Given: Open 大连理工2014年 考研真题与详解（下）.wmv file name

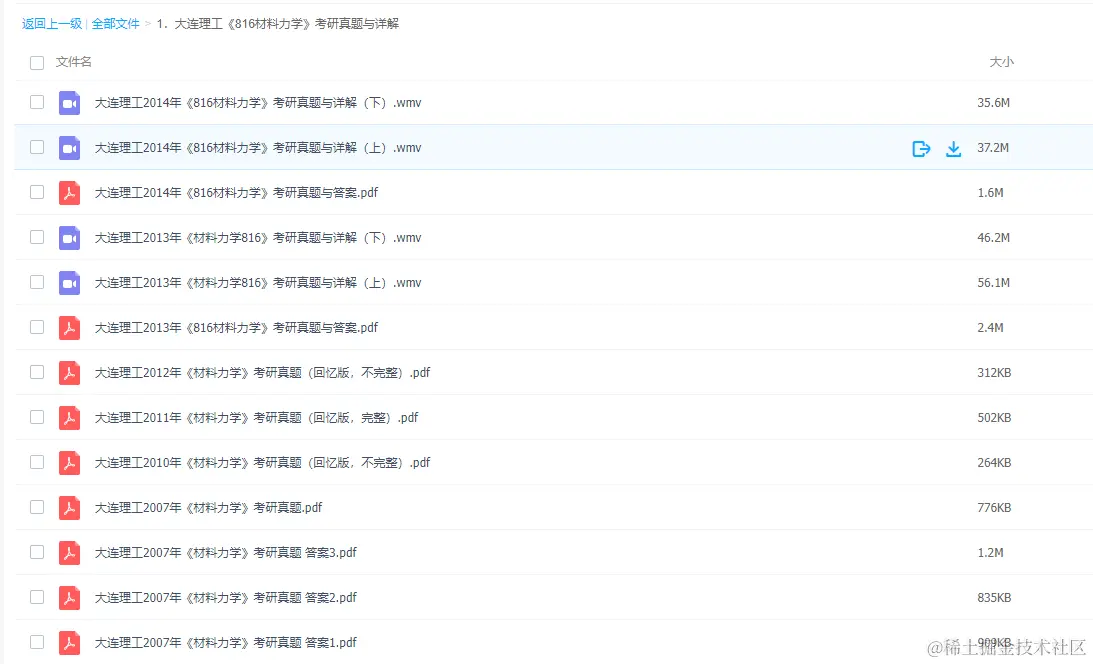Looking at the screenshot, I should [258, 102].
